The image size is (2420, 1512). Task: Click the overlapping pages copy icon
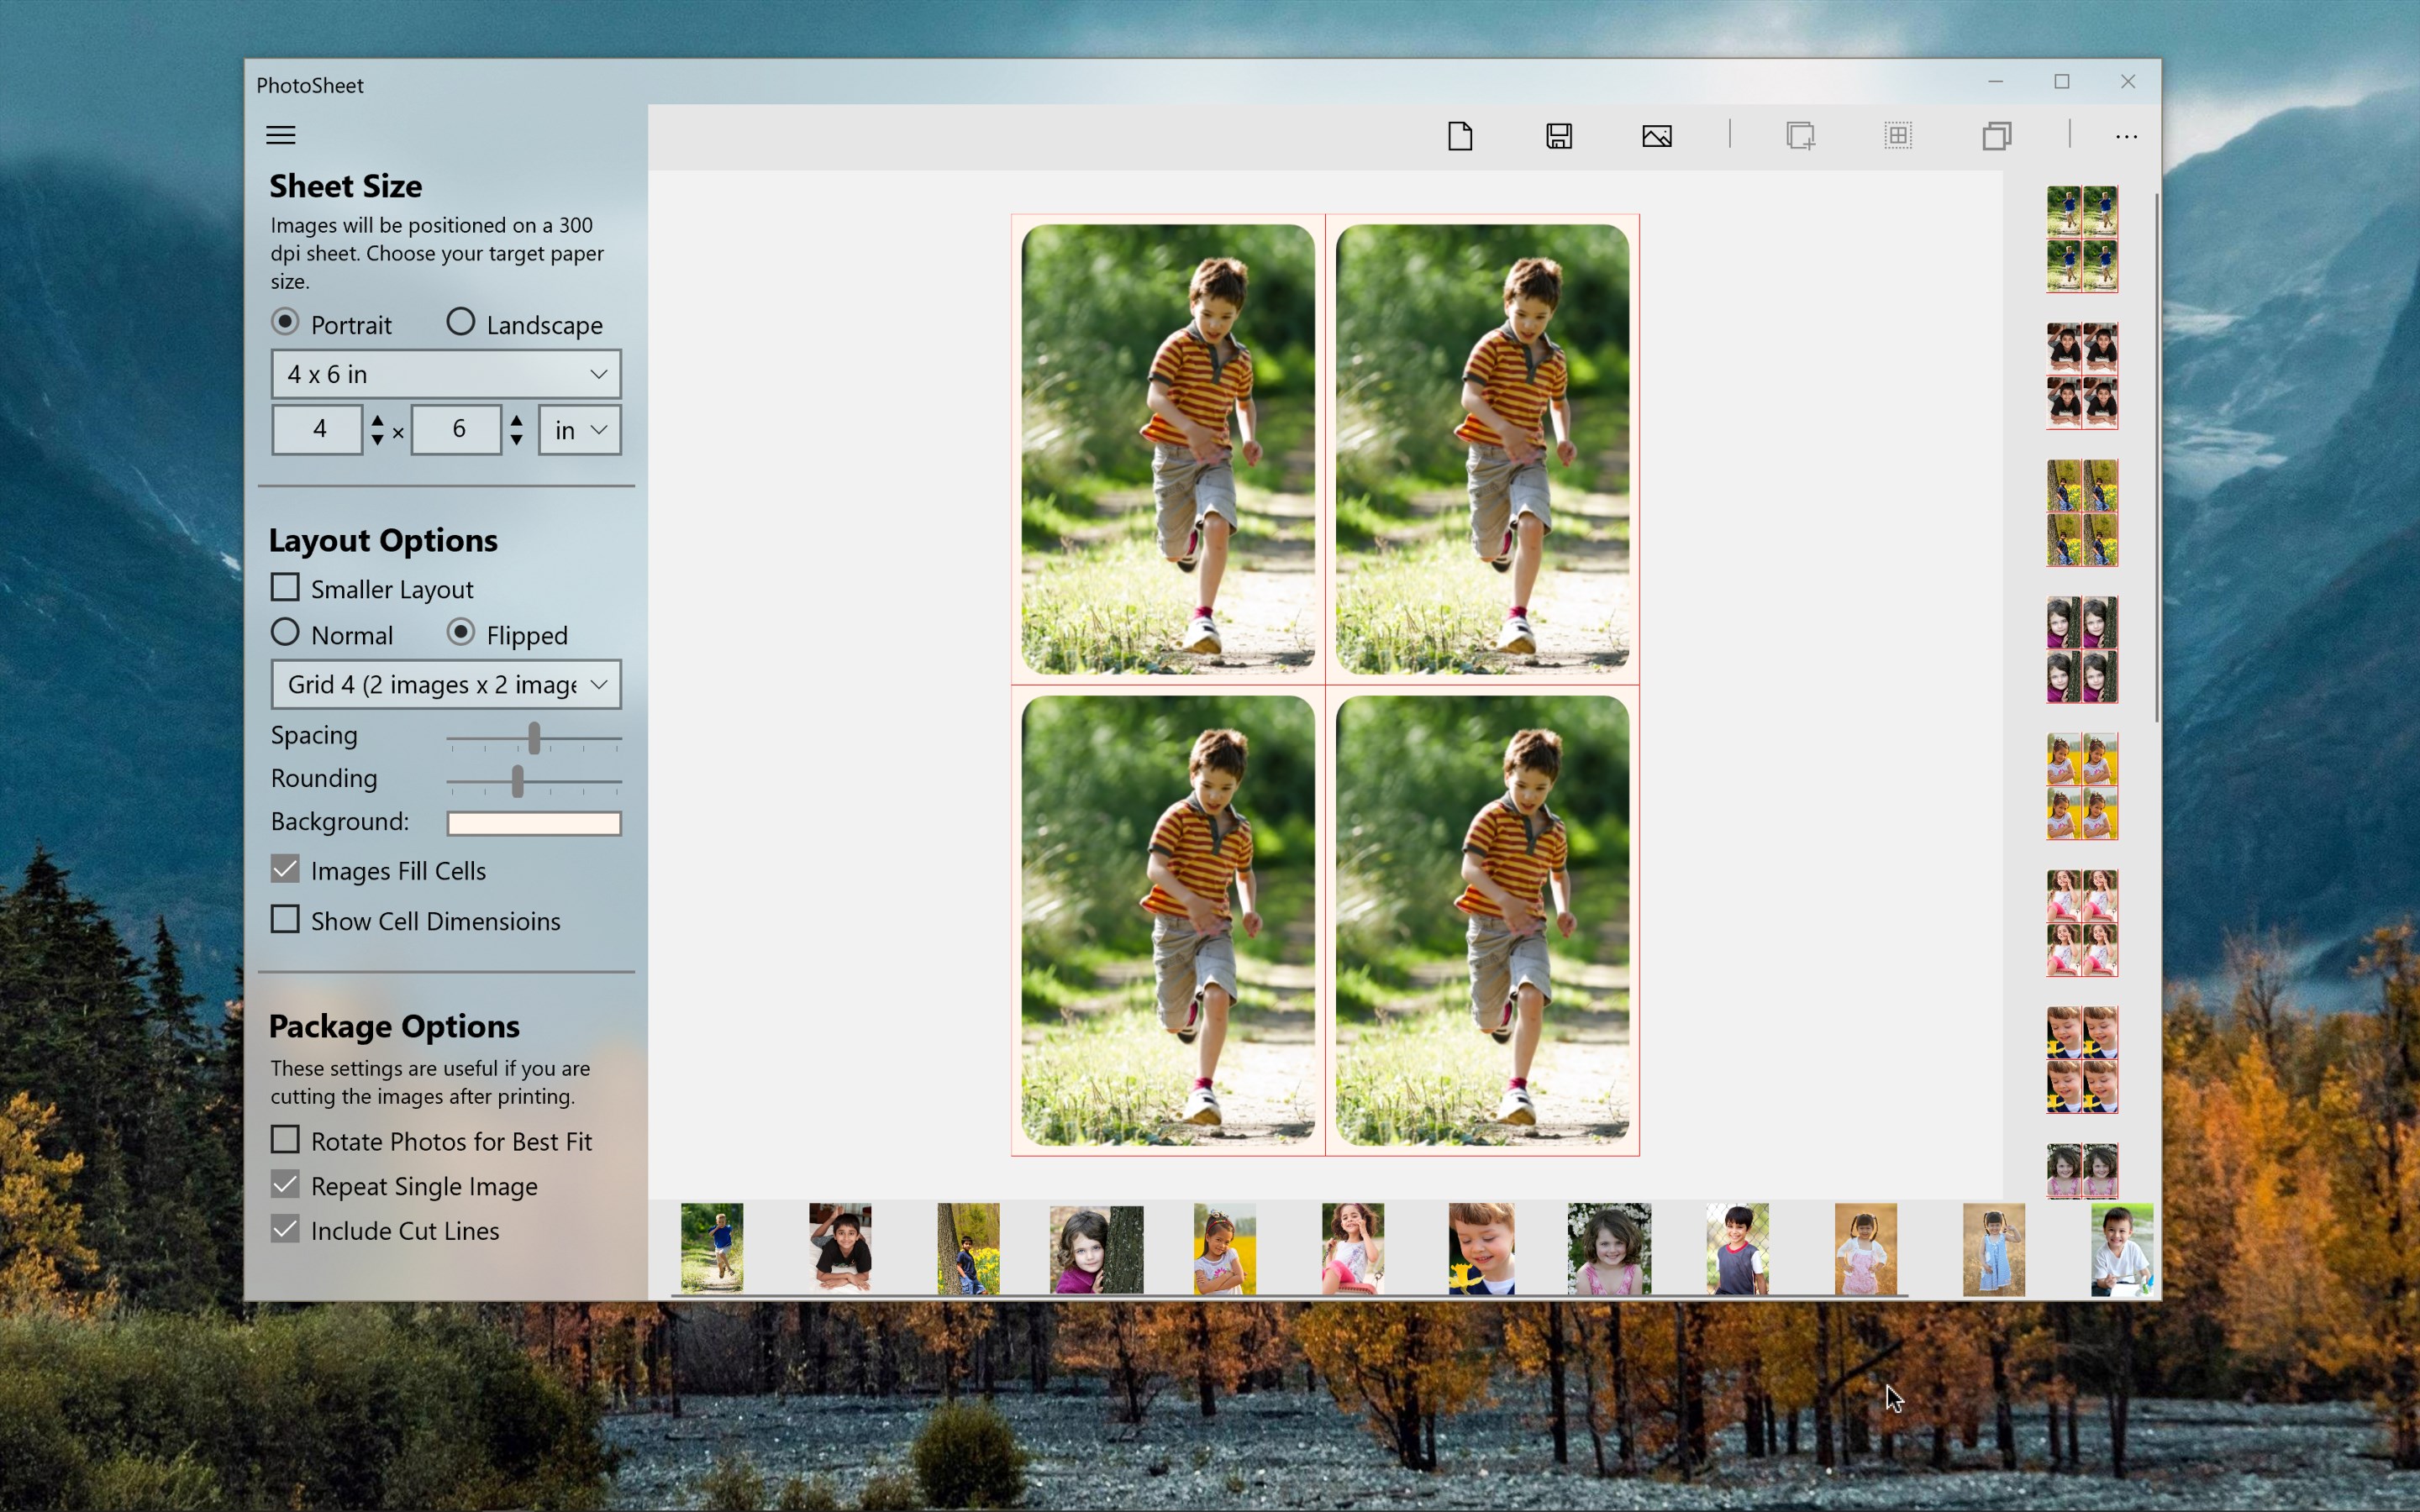pos(1996,135)
